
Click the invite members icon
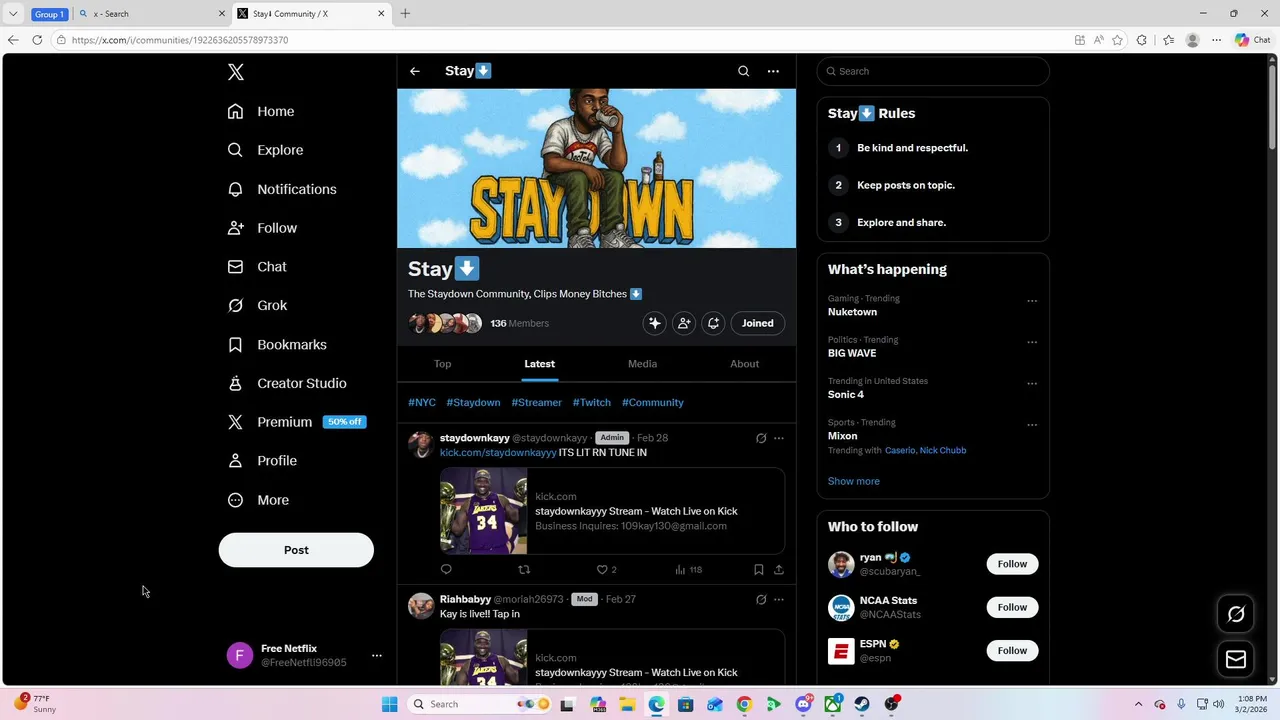[x=684, y=323]
